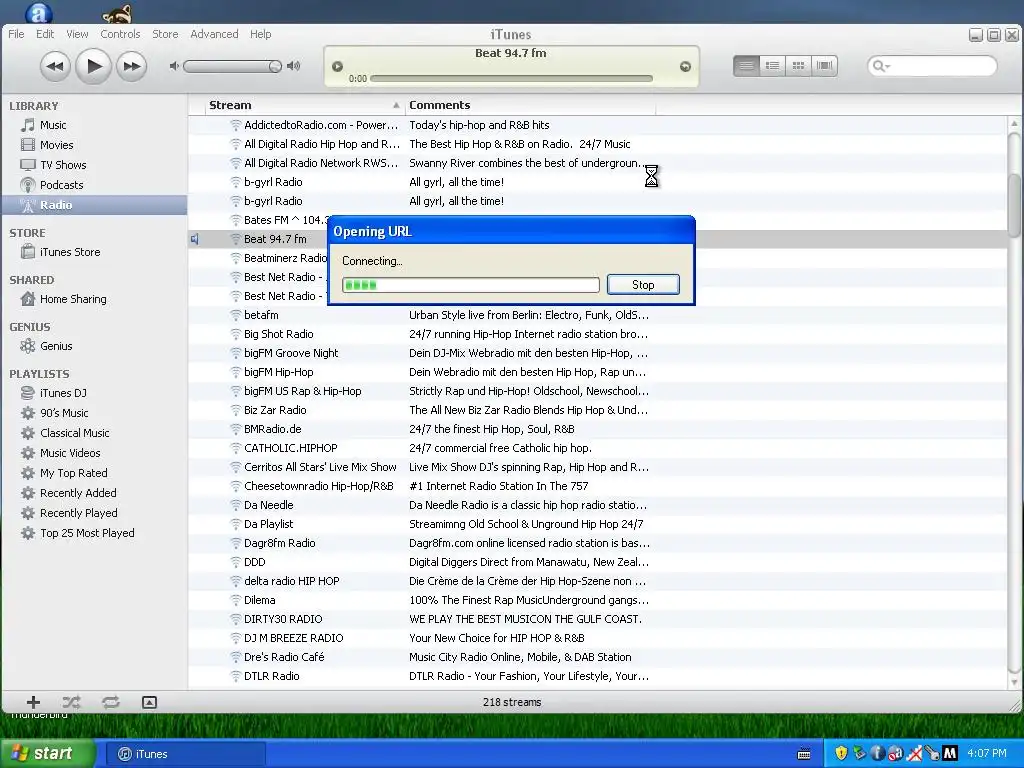
Task: Show or hide the artwork viewer
Action: tap(149, 702)
